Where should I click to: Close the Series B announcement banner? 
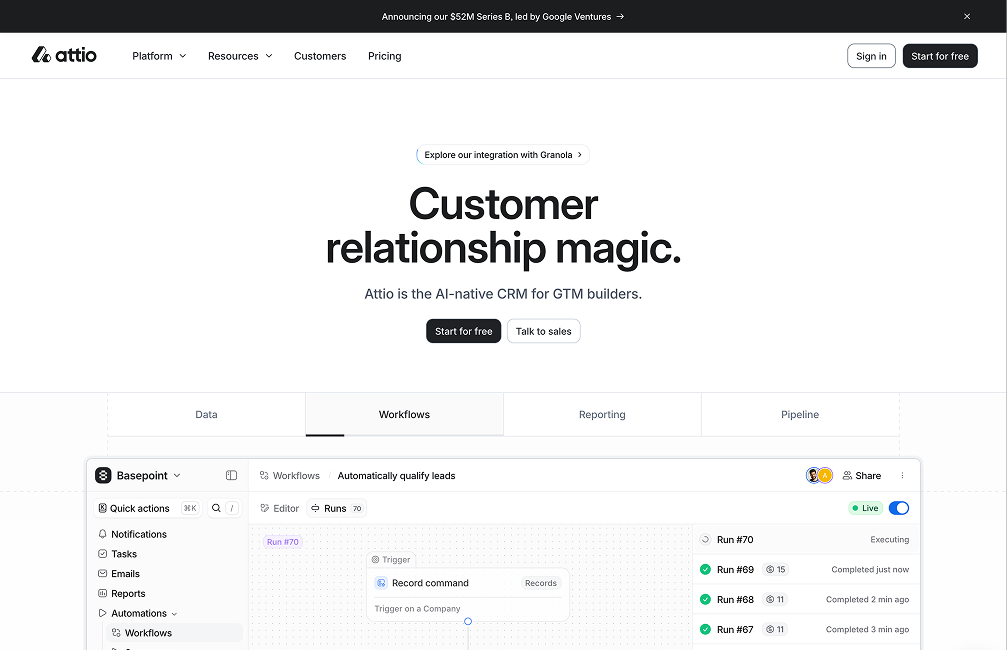click(966, 16)
